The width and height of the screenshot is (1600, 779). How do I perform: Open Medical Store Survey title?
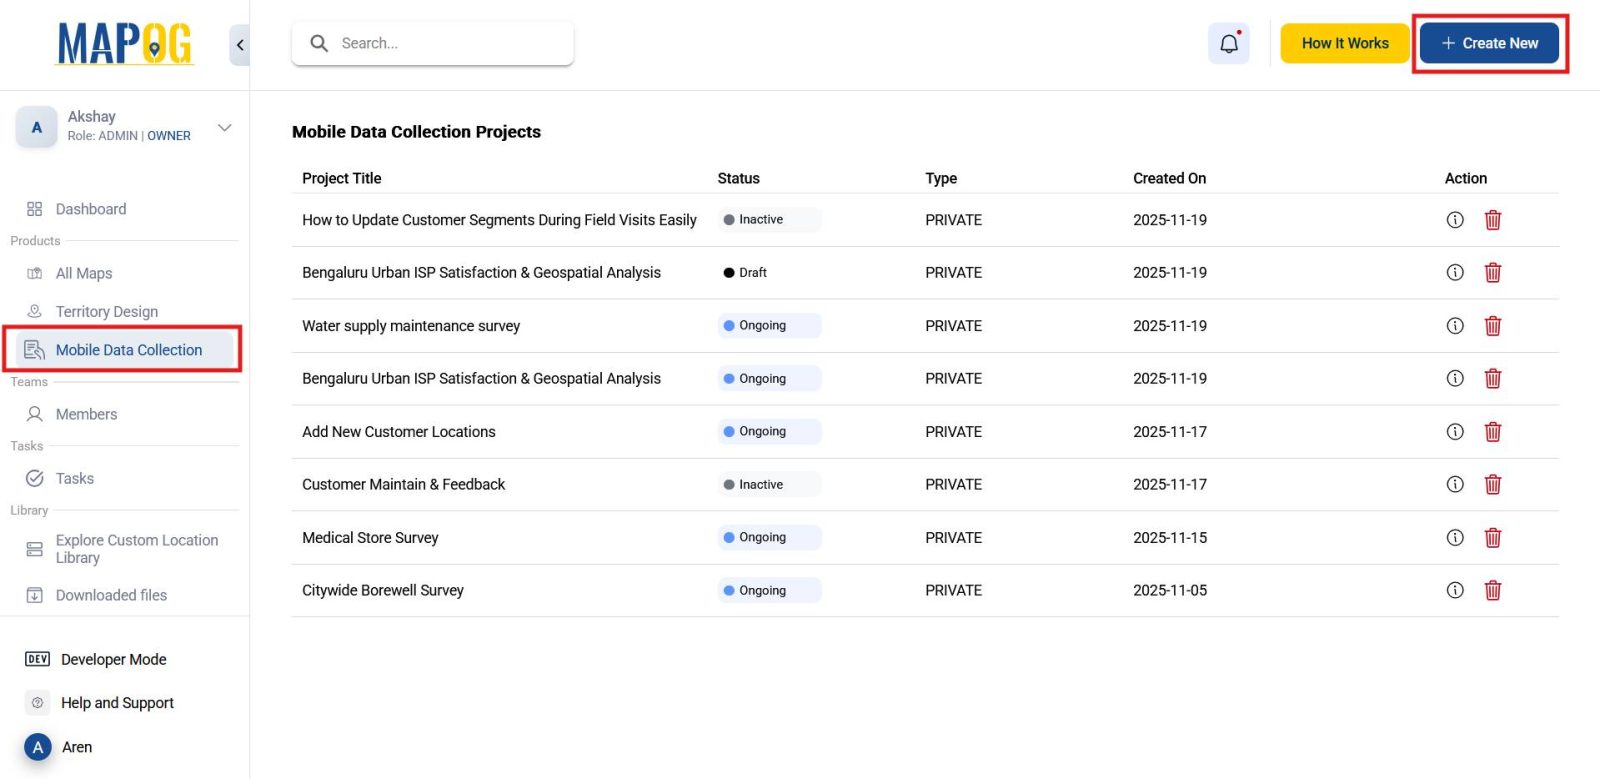[x=370, y=538]
